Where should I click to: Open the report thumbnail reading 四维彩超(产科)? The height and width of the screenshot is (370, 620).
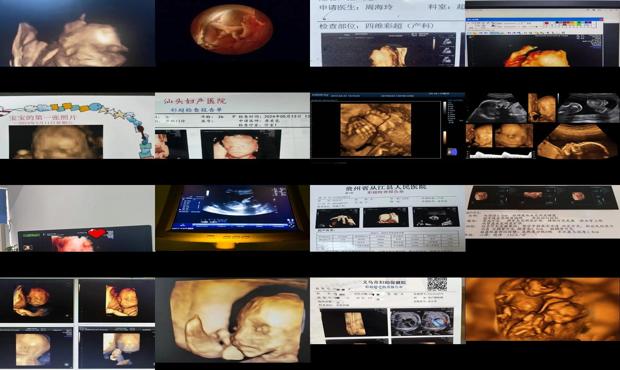click(x=388, y=33)
